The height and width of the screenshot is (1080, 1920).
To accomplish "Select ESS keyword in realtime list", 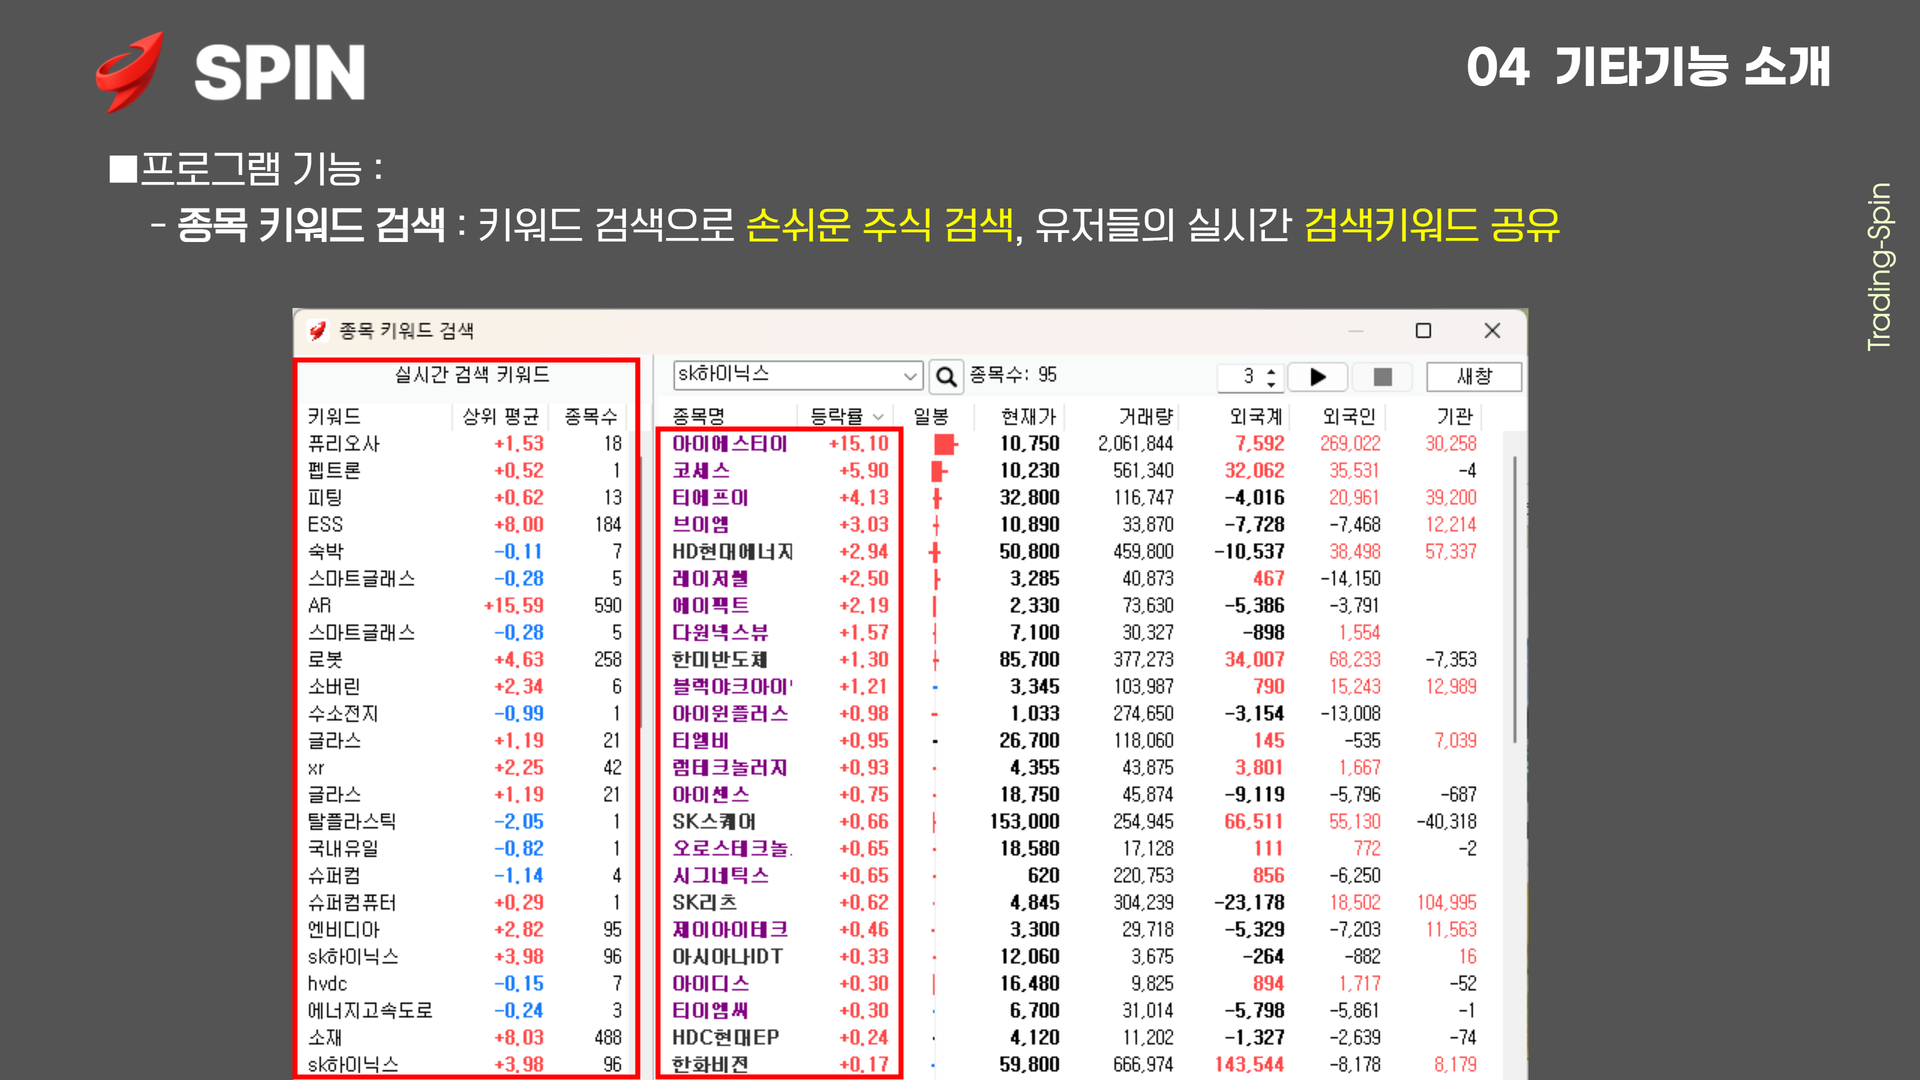I will click(x=325, y=525).
